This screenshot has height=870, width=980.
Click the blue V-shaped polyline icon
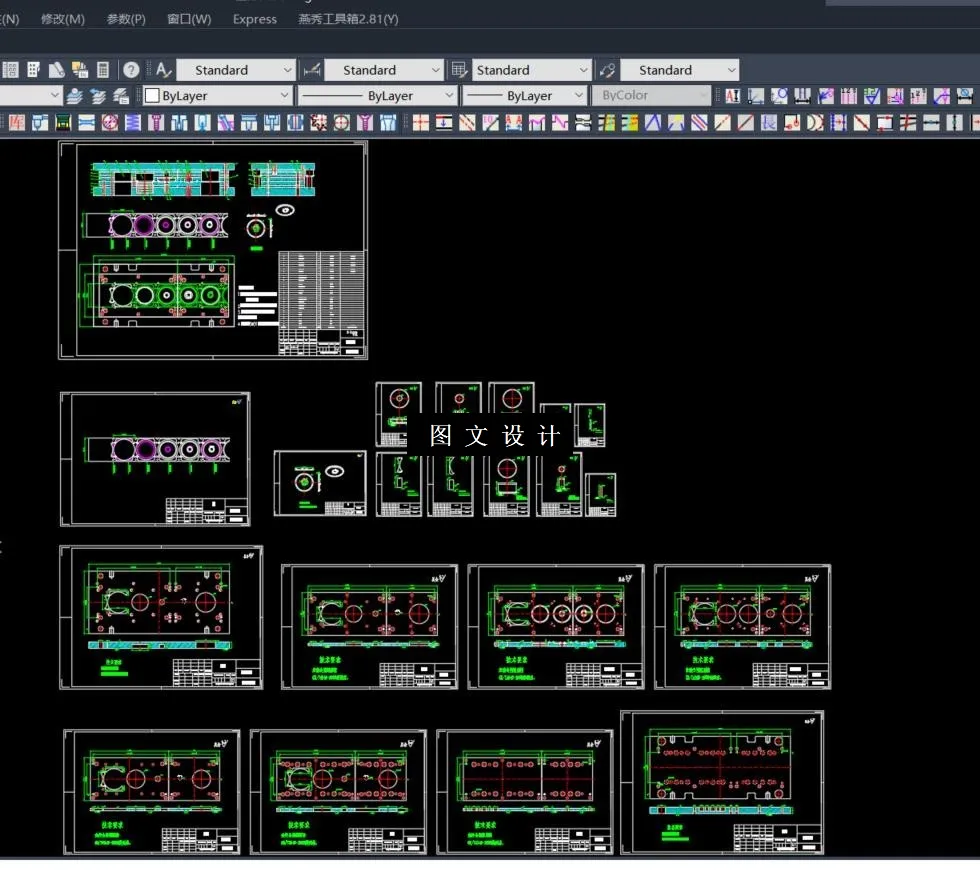point(652,122)
